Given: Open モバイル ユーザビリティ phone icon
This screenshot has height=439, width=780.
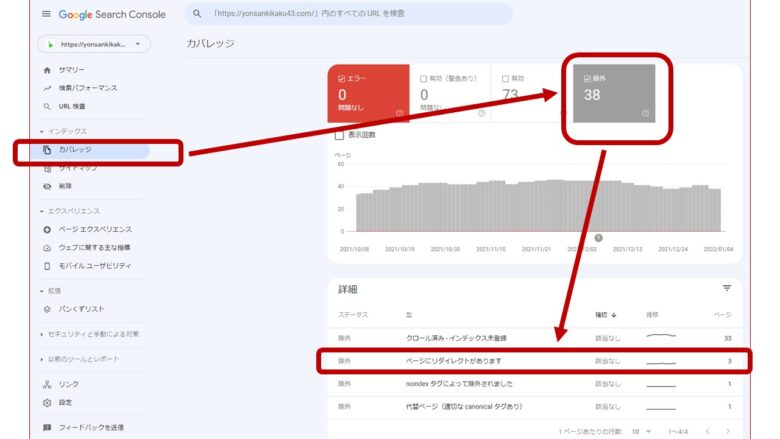Looking at the screenshot, I should coord(47,266).
